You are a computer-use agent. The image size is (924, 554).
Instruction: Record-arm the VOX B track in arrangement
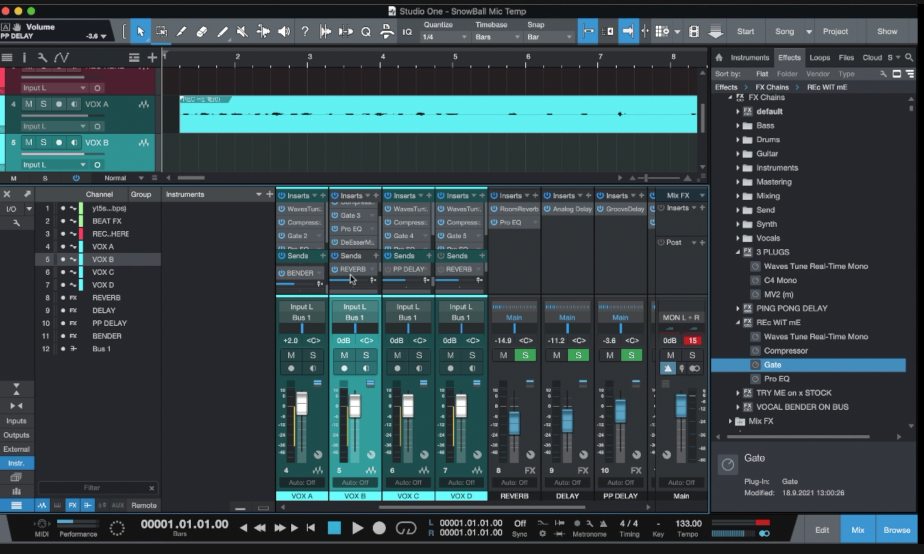58,142
